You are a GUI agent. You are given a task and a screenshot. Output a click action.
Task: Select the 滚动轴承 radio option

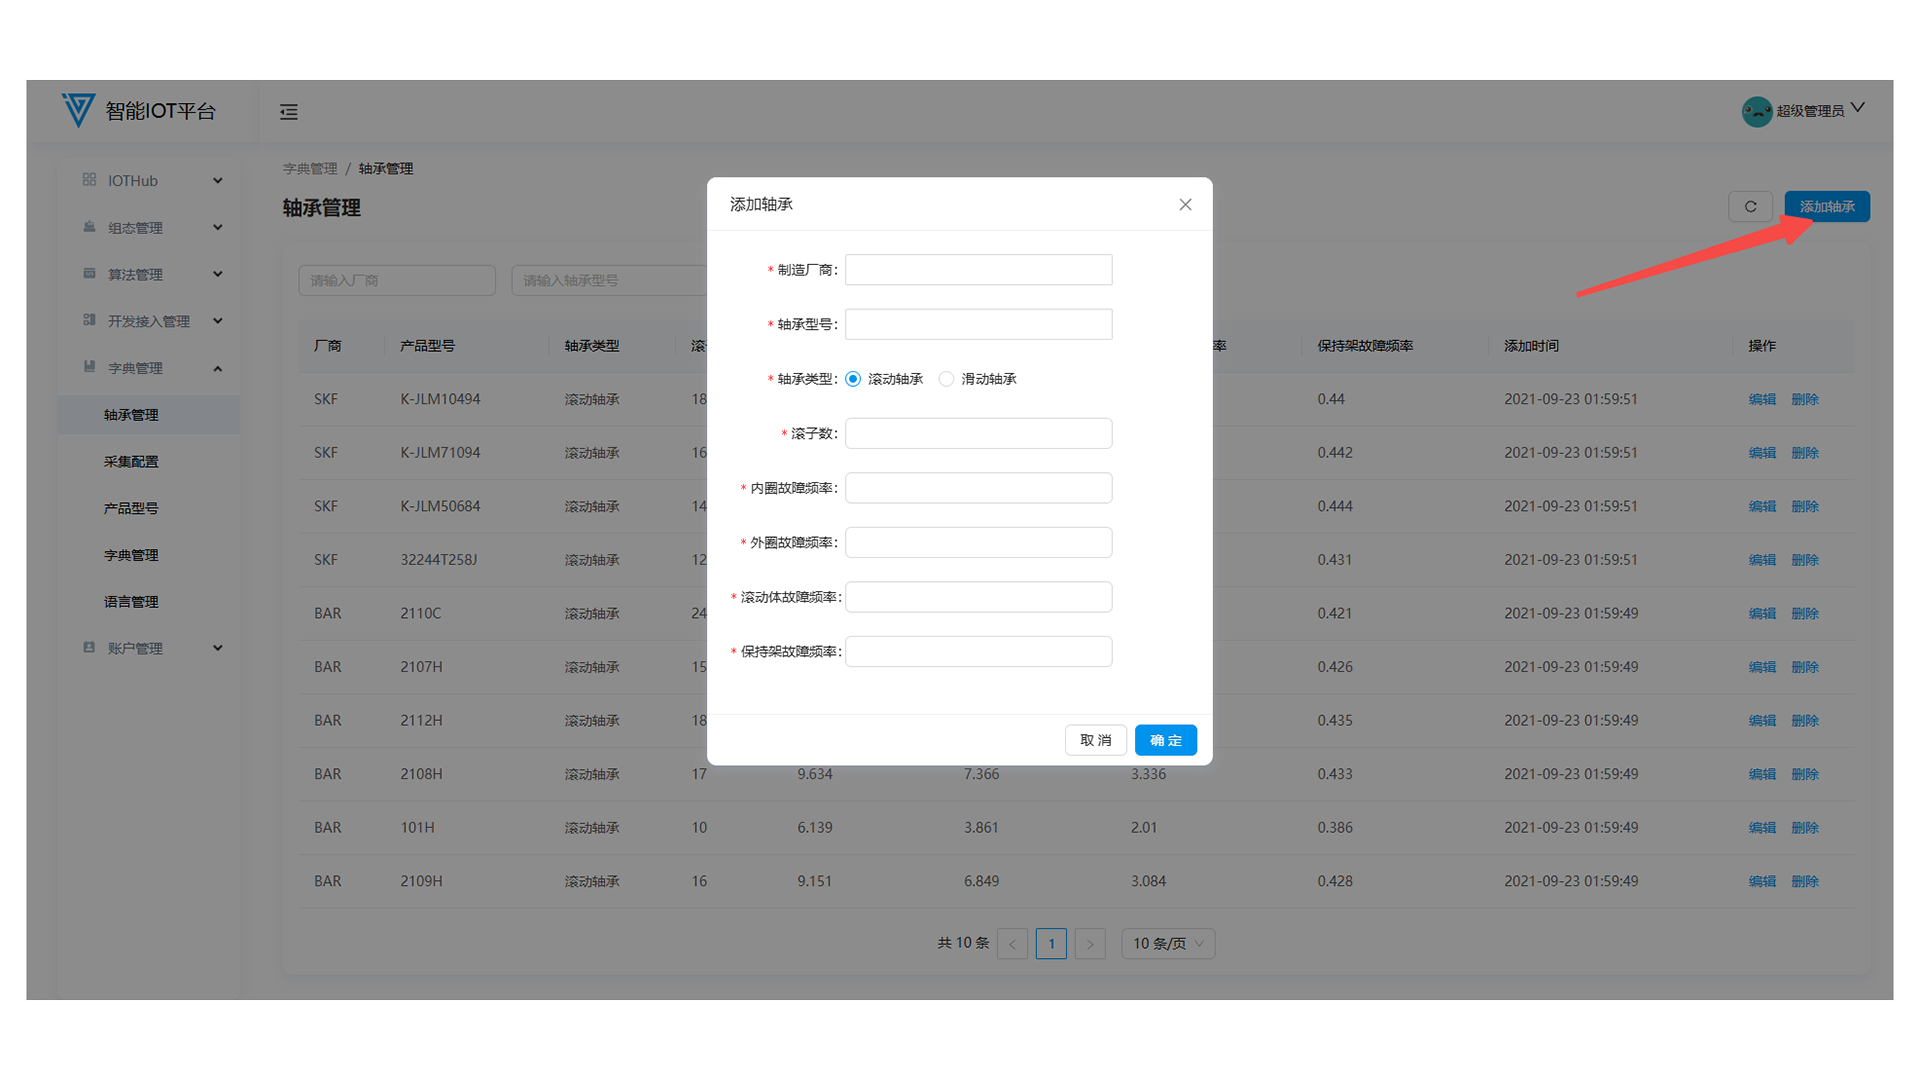tap(853, 379)
